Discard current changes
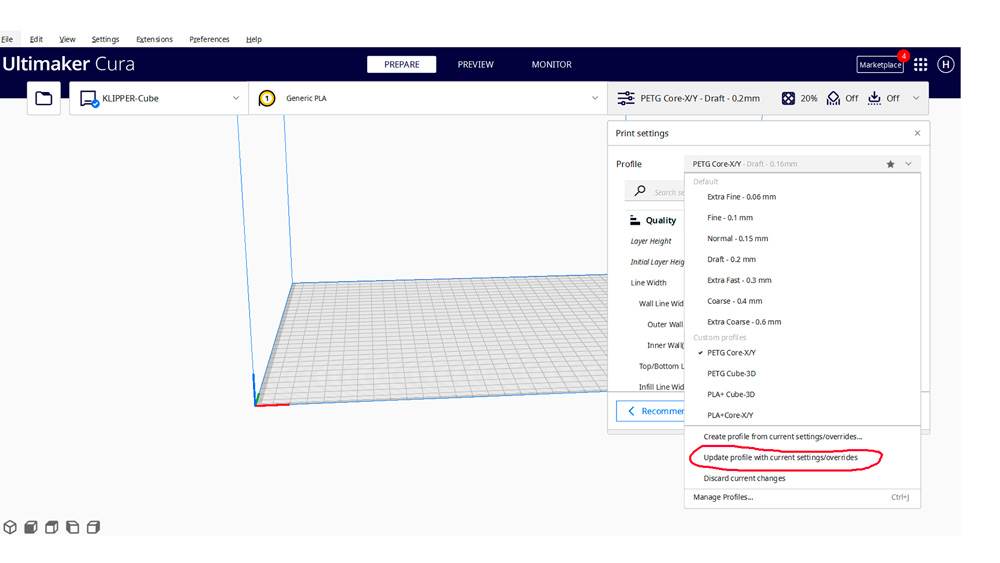This screenshot has height=563, width=1000. tap(802, 478)
